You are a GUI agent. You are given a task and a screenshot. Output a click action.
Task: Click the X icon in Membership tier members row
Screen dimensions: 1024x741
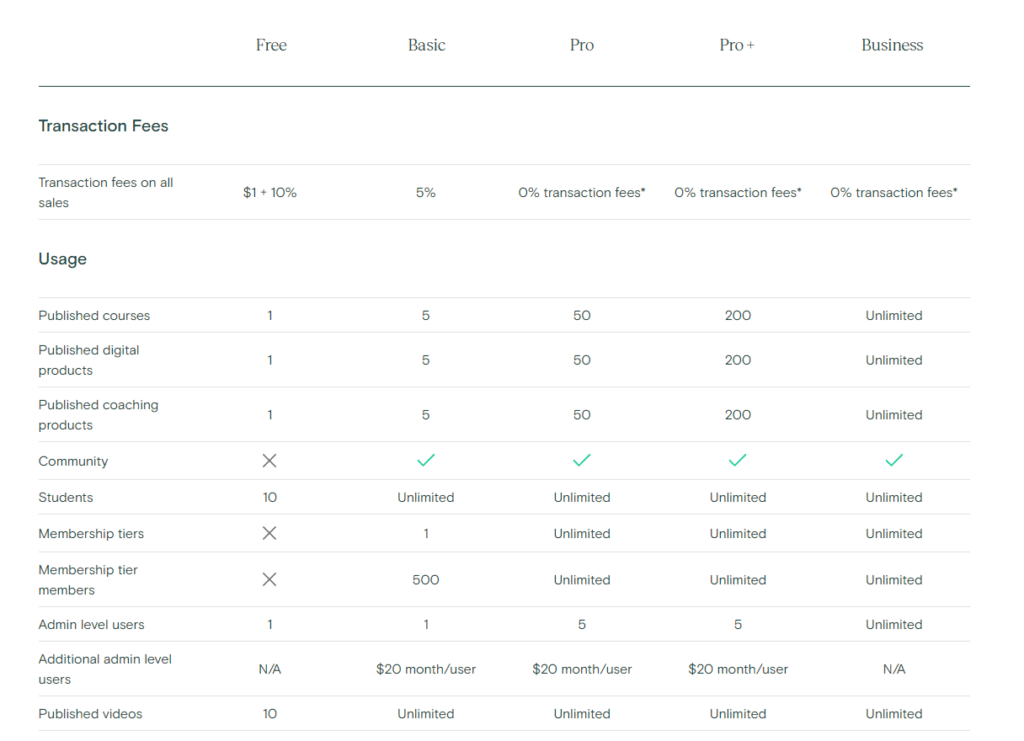[269, 580]
